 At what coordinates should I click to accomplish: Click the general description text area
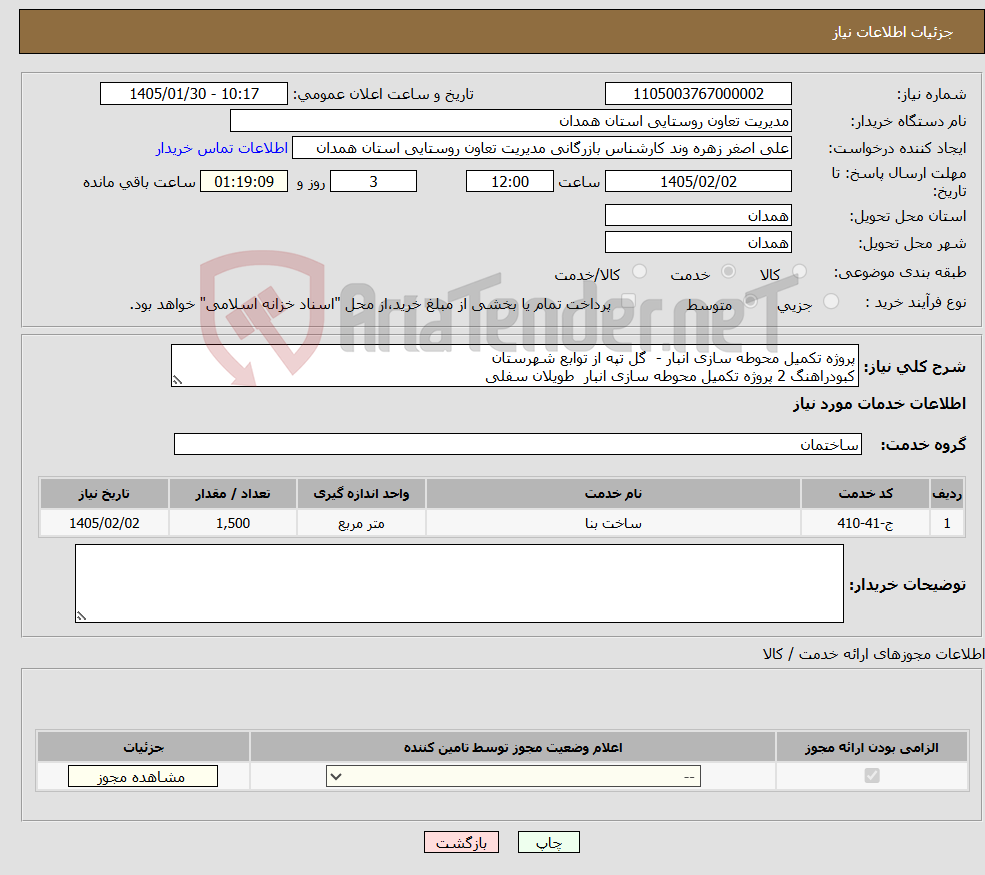514,366
